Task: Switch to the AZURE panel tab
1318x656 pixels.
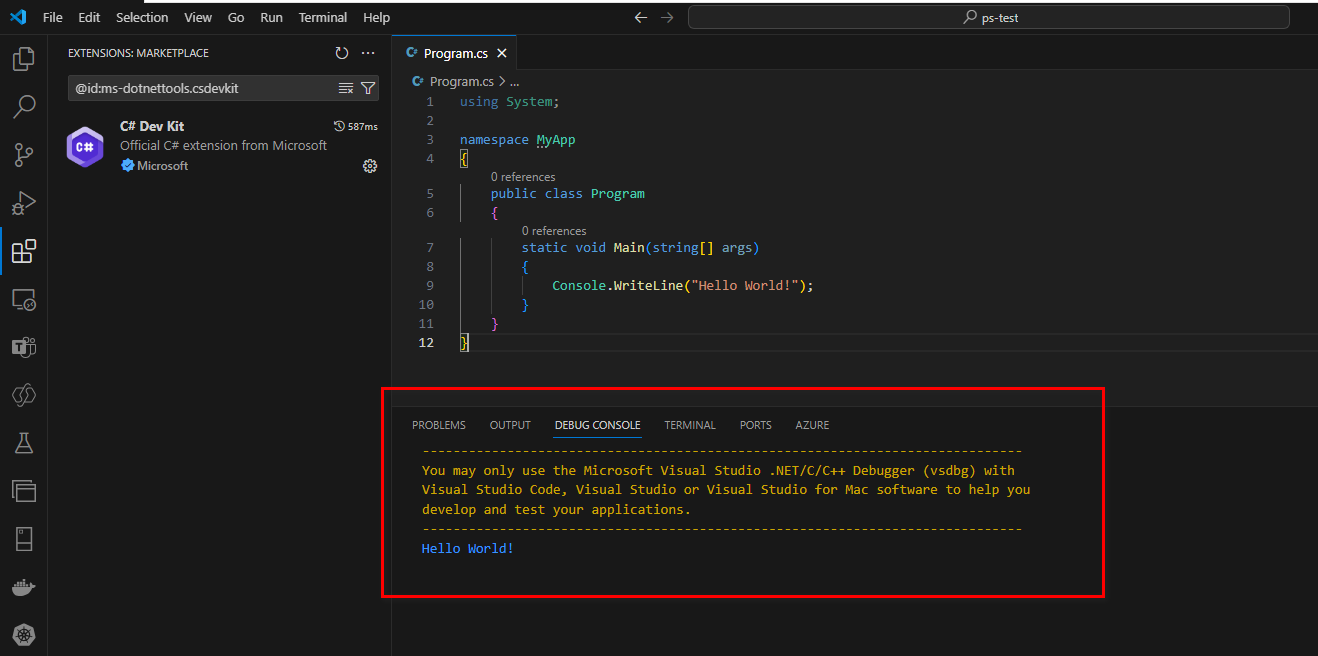Action: [812, 425]
